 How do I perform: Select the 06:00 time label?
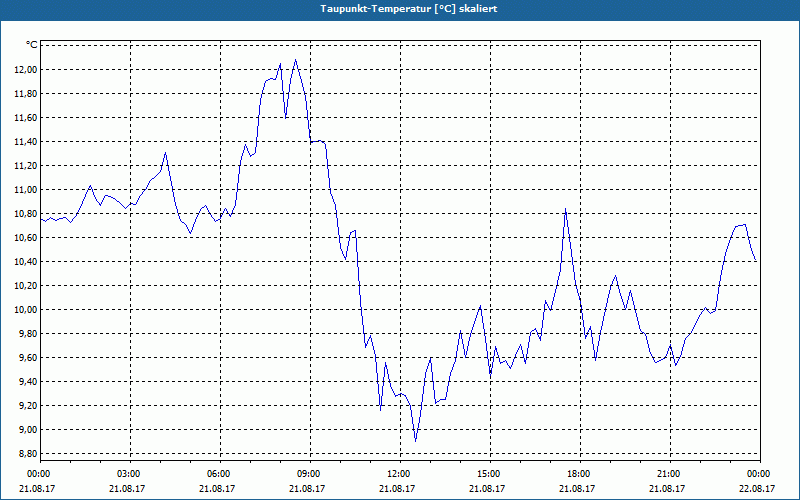coord(220,474)
